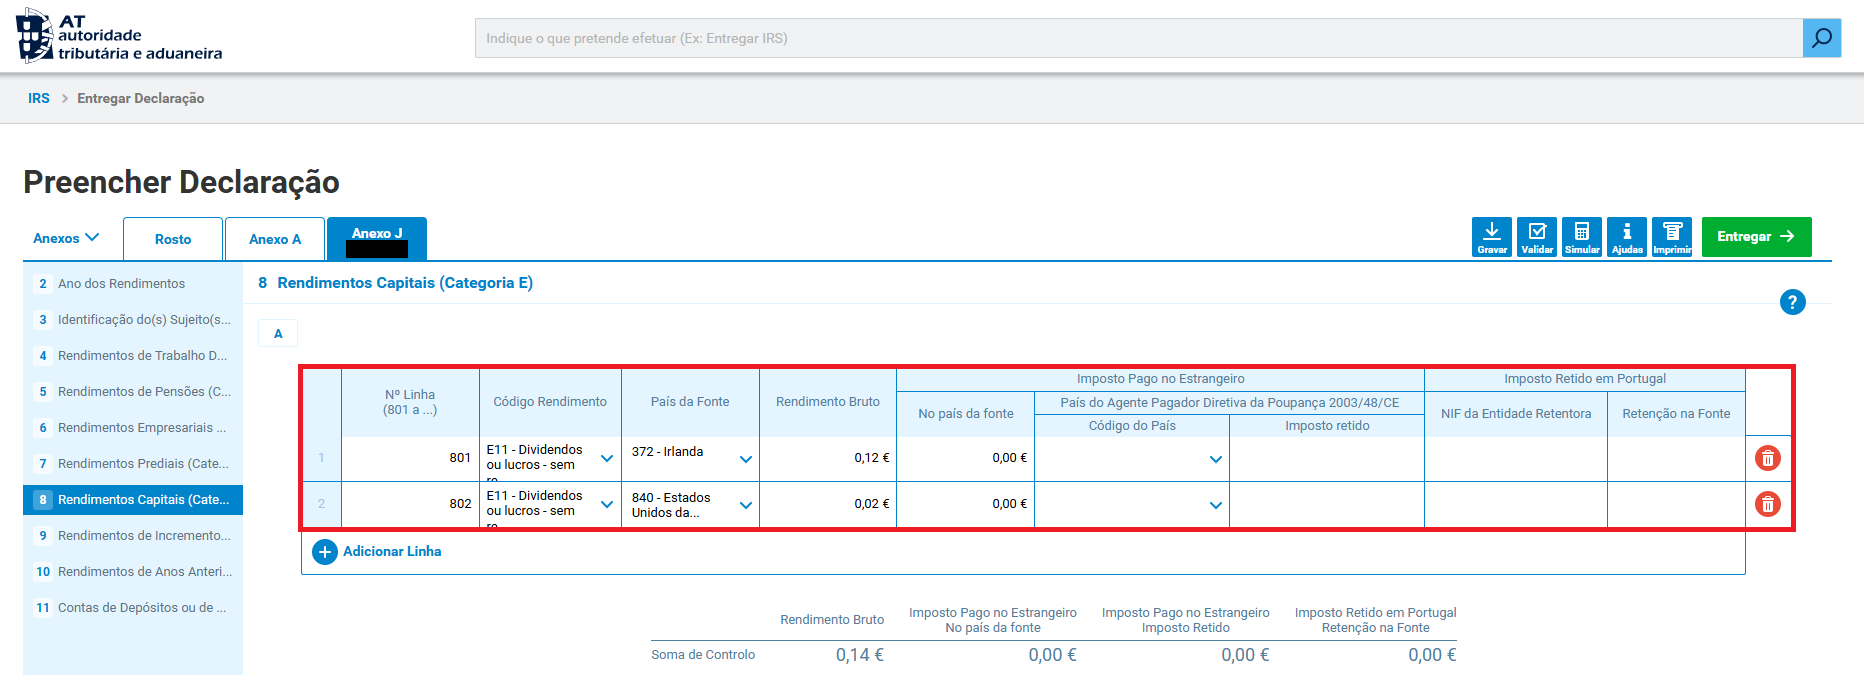Delete line 802 with trash icon
This screenshot has height=675, width=1864.
pos(1768,504)
